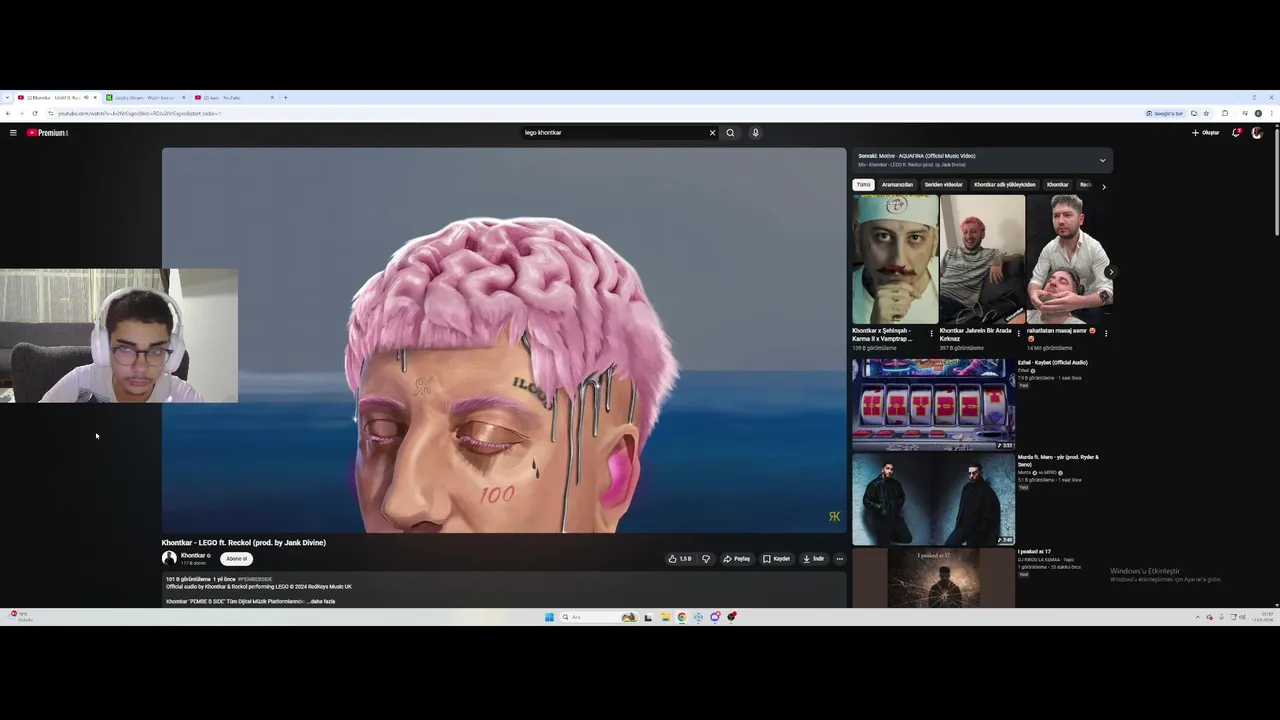Expand the Sonraki mix playlist panel
The height and width of the screenshot is (720, 1280).
(x=1102, y=160)
